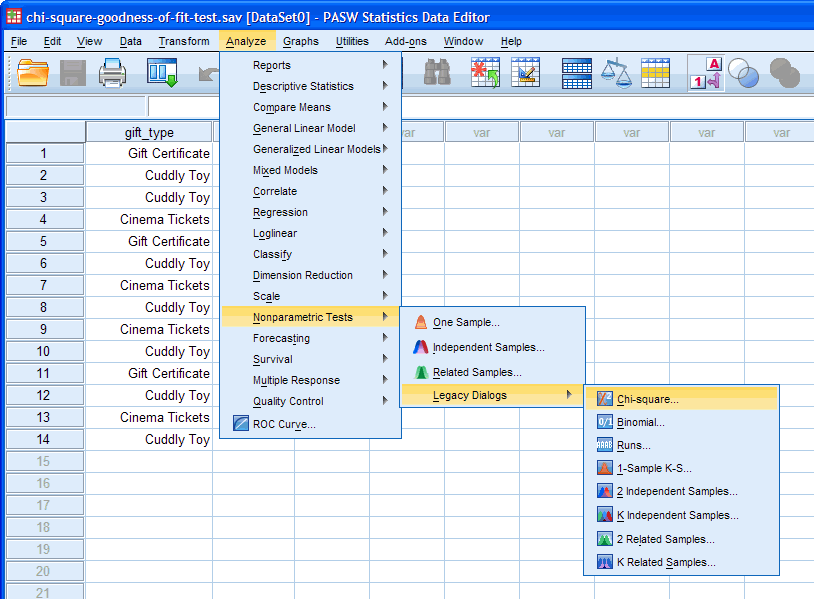Image resolution: width=814 pixels, height=599 pixels.
Task: Click the Open folder toolbar icon
Action: coord(33,72)
